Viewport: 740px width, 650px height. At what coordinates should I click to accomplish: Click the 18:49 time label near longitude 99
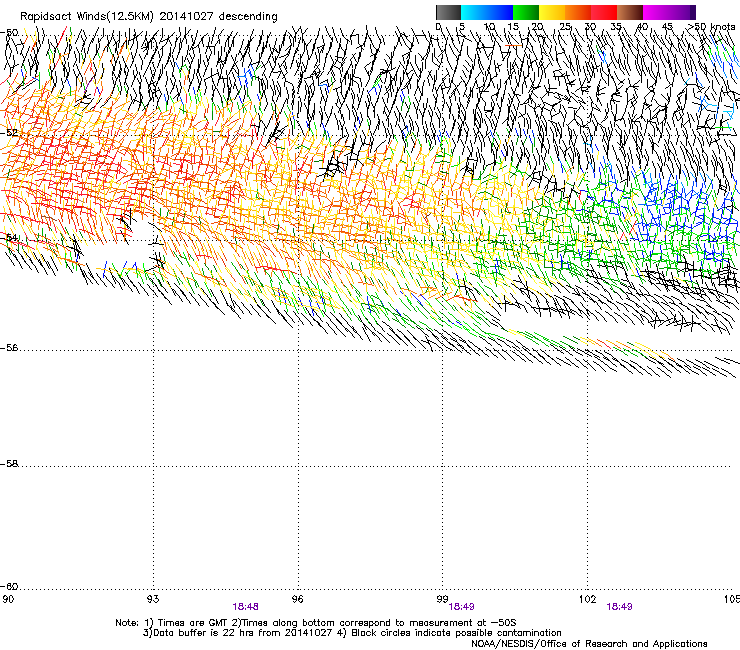(461, 607)
